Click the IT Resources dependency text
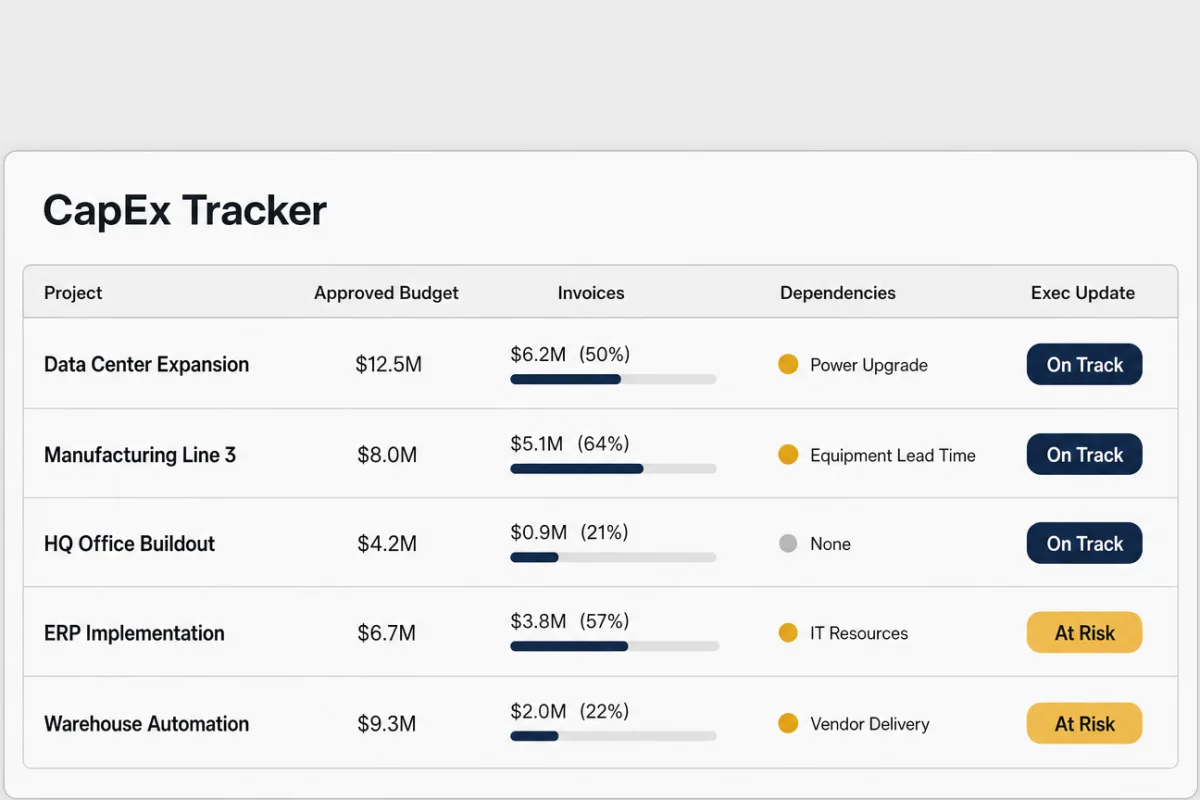 point(859,633)
